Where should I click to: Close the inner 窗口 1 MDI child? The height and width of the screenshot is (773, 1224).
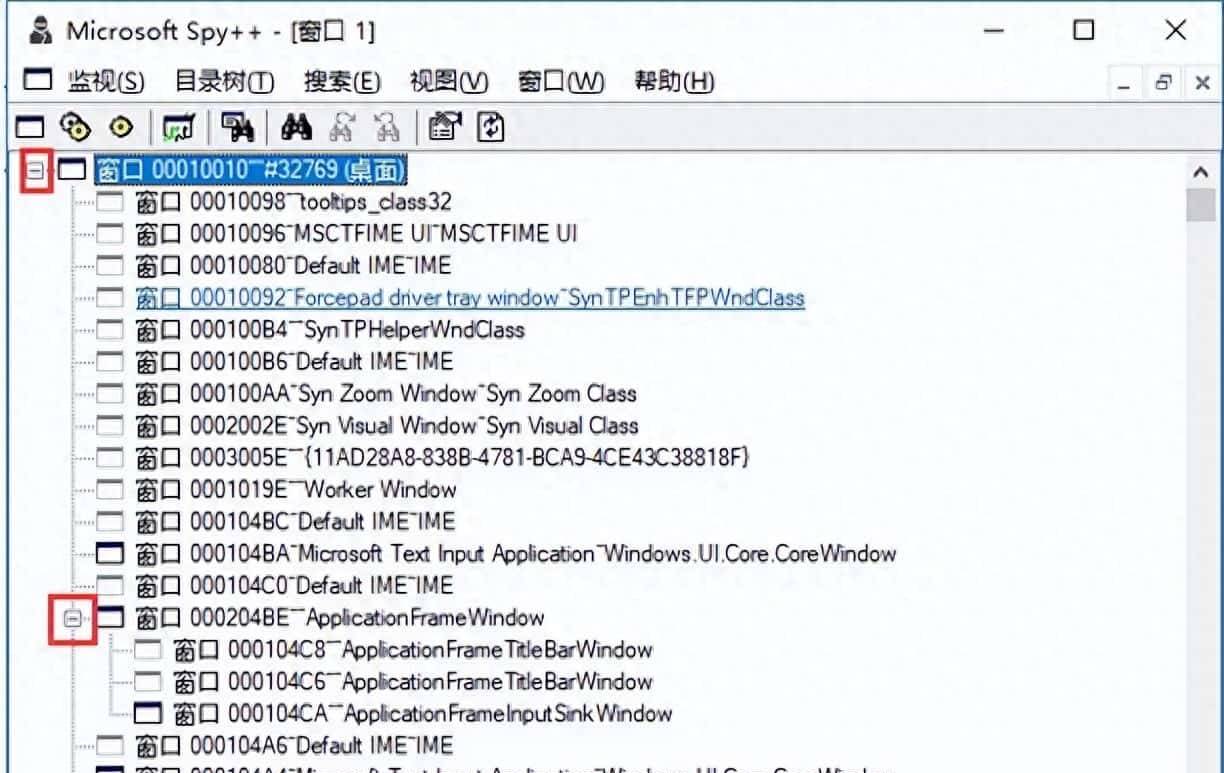click(x=1201, y=84)
